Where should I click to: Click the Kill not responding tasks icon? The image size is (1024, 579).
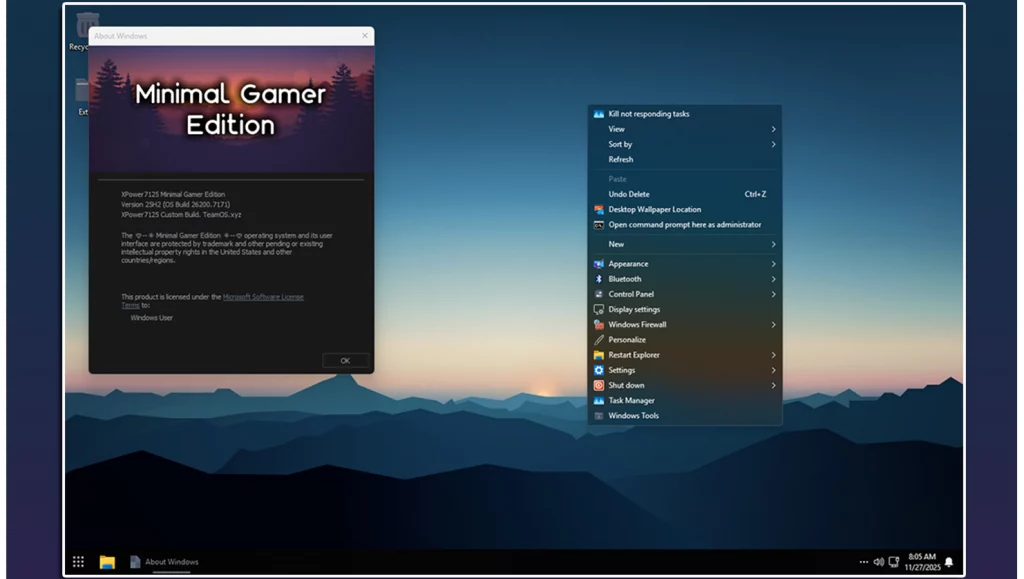[x=599, y=114]
